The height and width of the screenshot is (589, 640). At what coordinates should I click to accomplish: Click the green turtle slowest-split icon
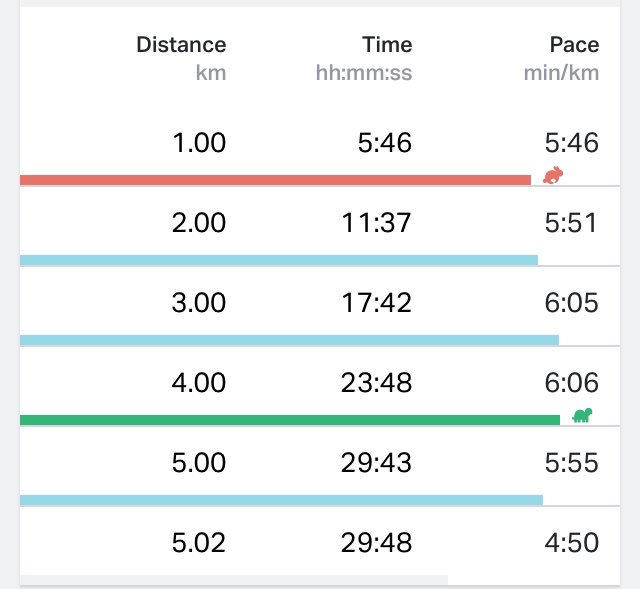pyautogui.click(x=582, y=415)
